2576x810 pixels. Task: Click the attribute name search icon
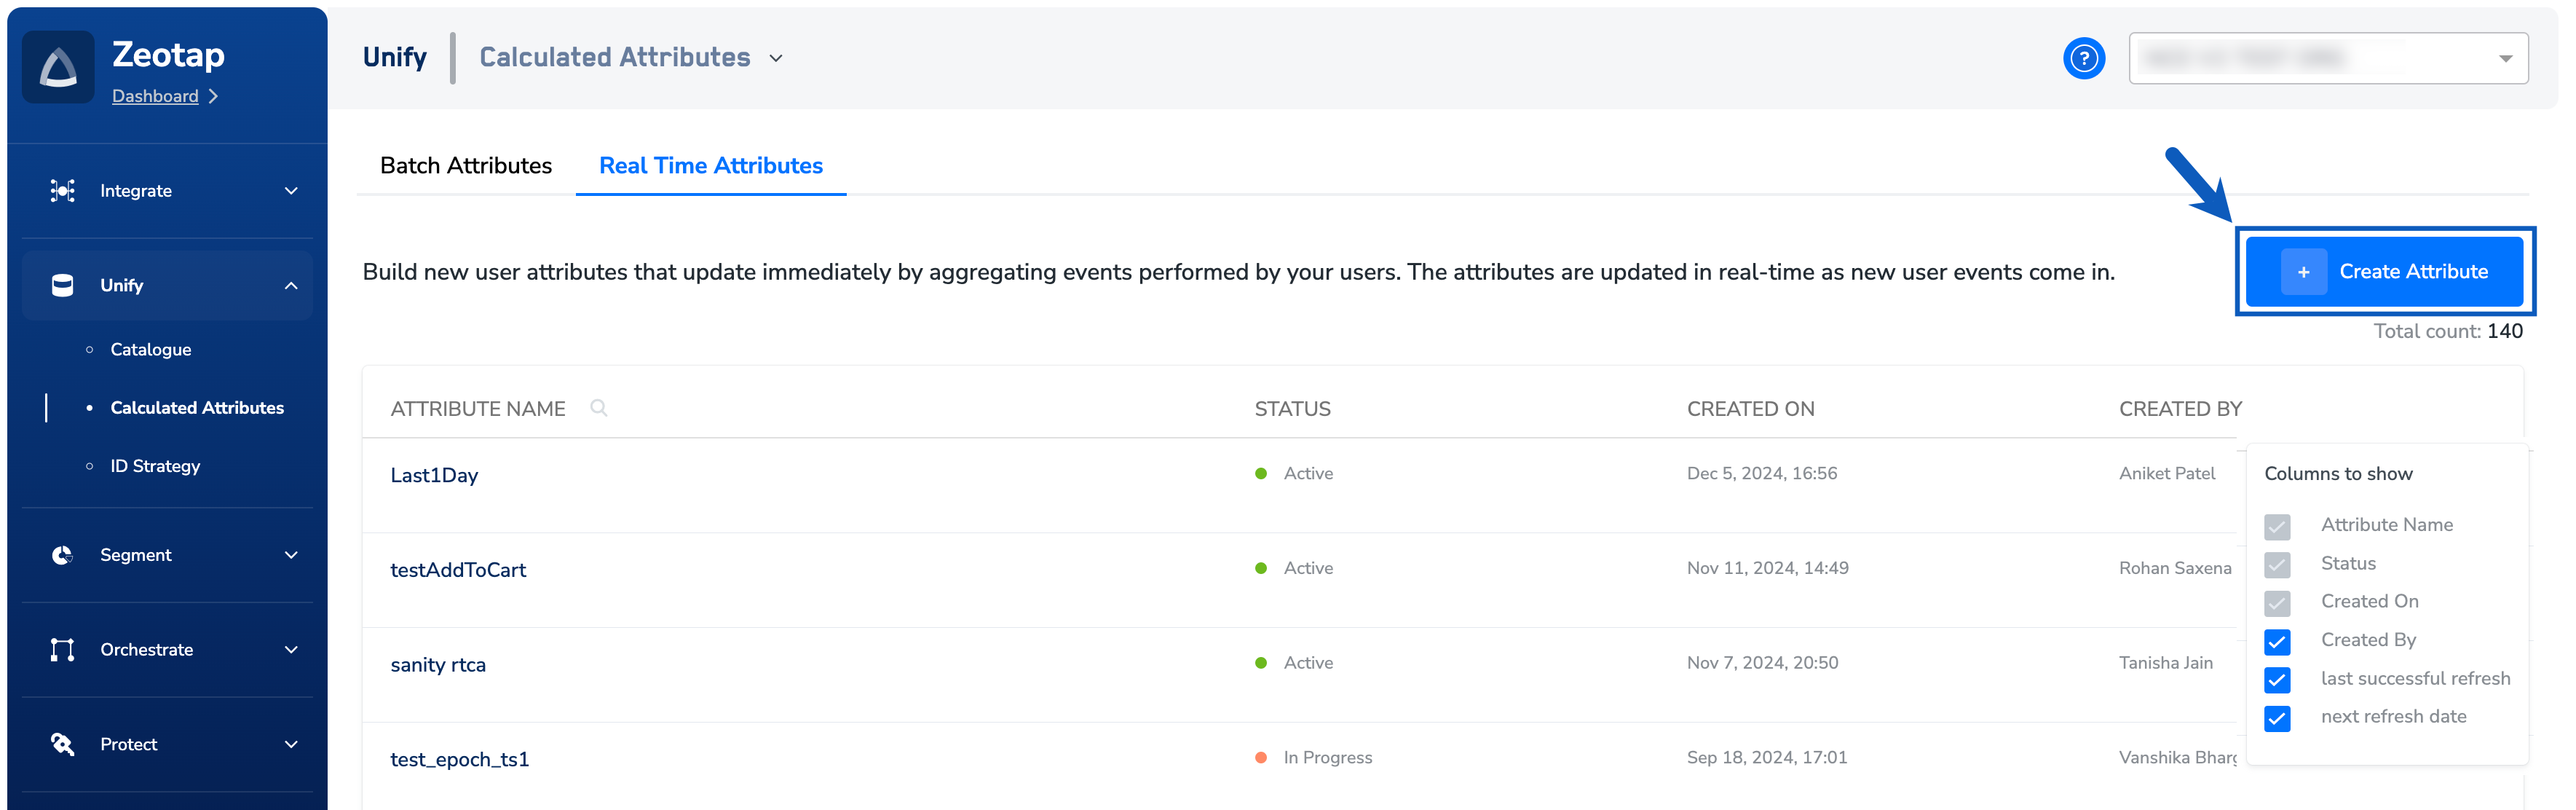(598, 408)
